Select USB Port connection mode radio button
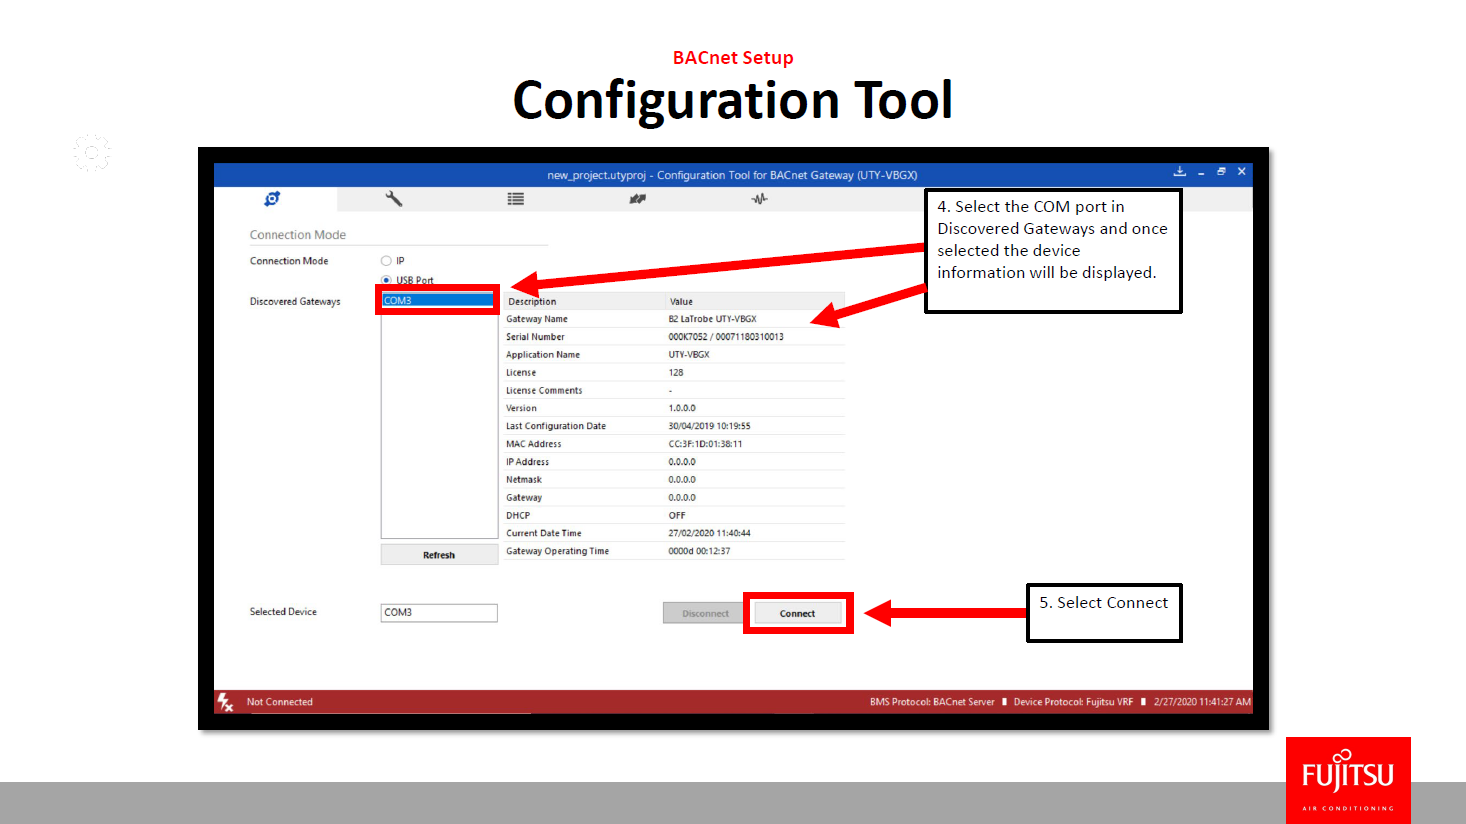1466x824 pixels. [x=386, y=280]
